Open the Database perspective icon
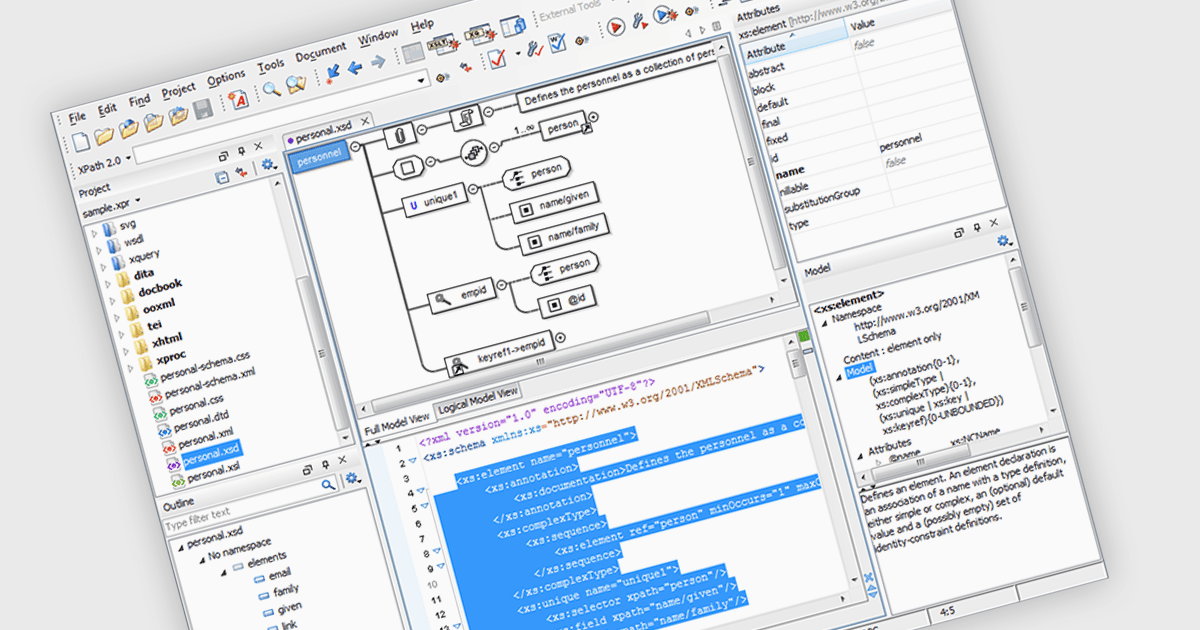The width and height of the screenshot is (1200, 630). coord(513,25)
